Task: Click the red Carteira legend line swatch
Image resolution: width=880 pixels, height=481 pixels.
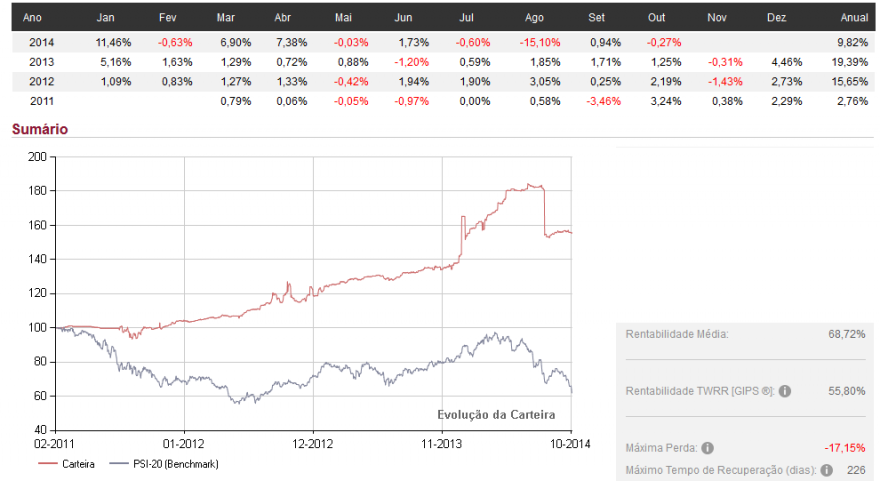Action: [48, 464]
